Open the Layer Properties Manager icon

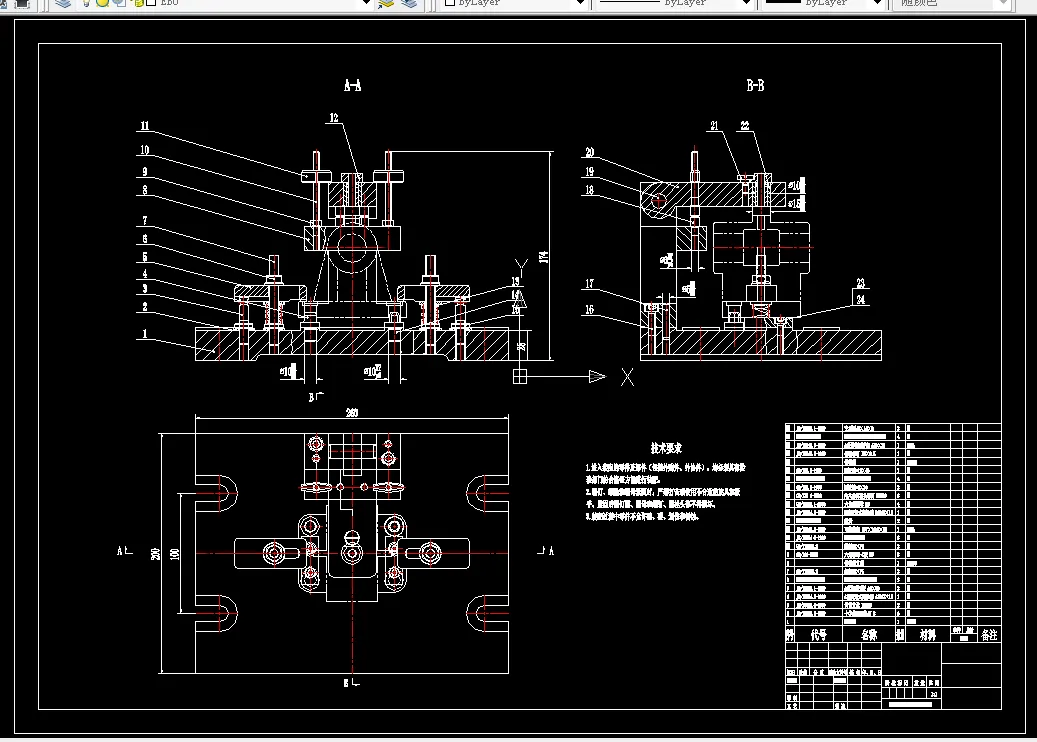click(63, 3)
